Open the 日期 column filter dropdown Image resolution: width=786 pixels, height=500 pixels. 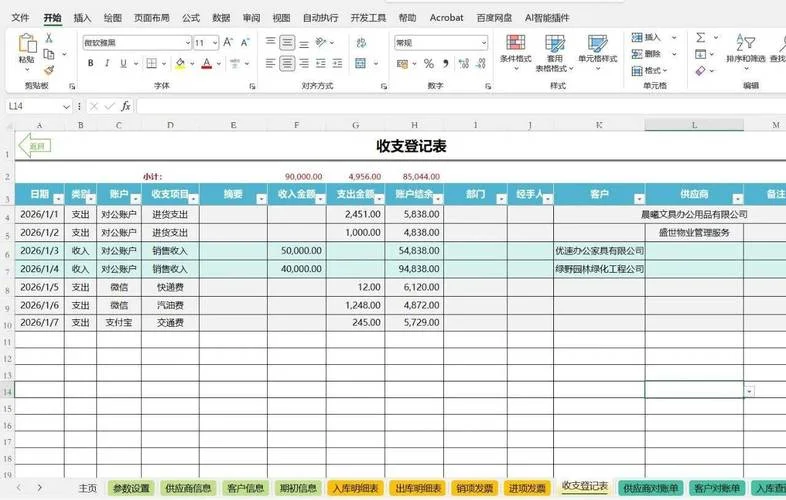point(58,199)
